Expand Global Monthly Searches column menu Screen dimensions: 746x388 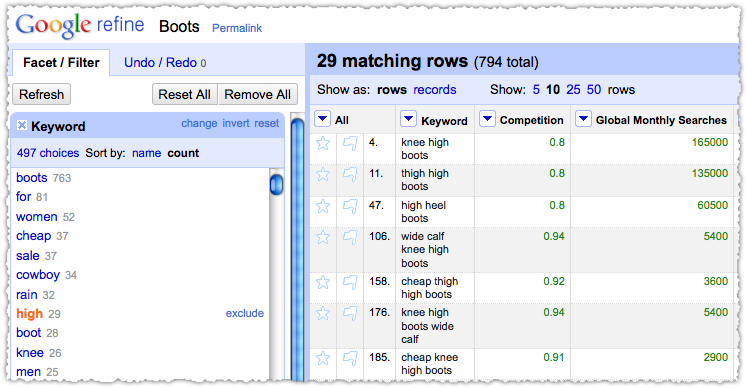coord(583,119)
